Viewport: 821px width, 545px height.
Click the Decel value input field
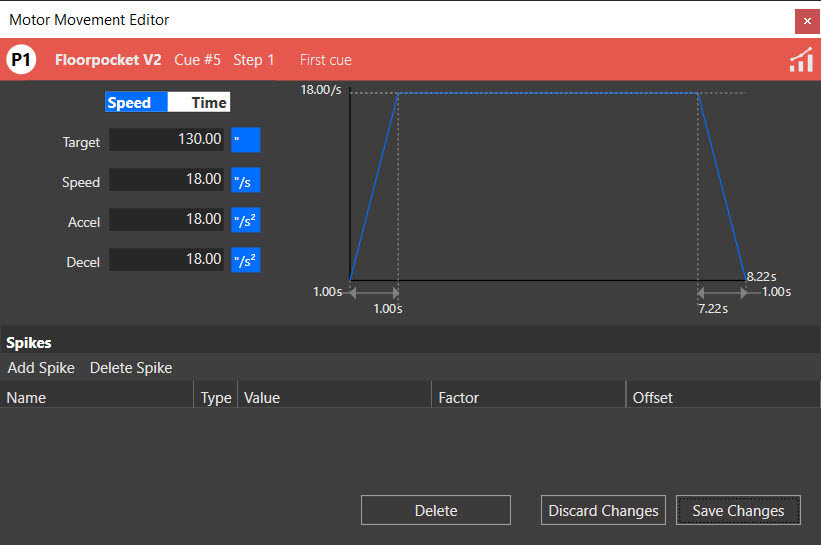tap(167, 260)
